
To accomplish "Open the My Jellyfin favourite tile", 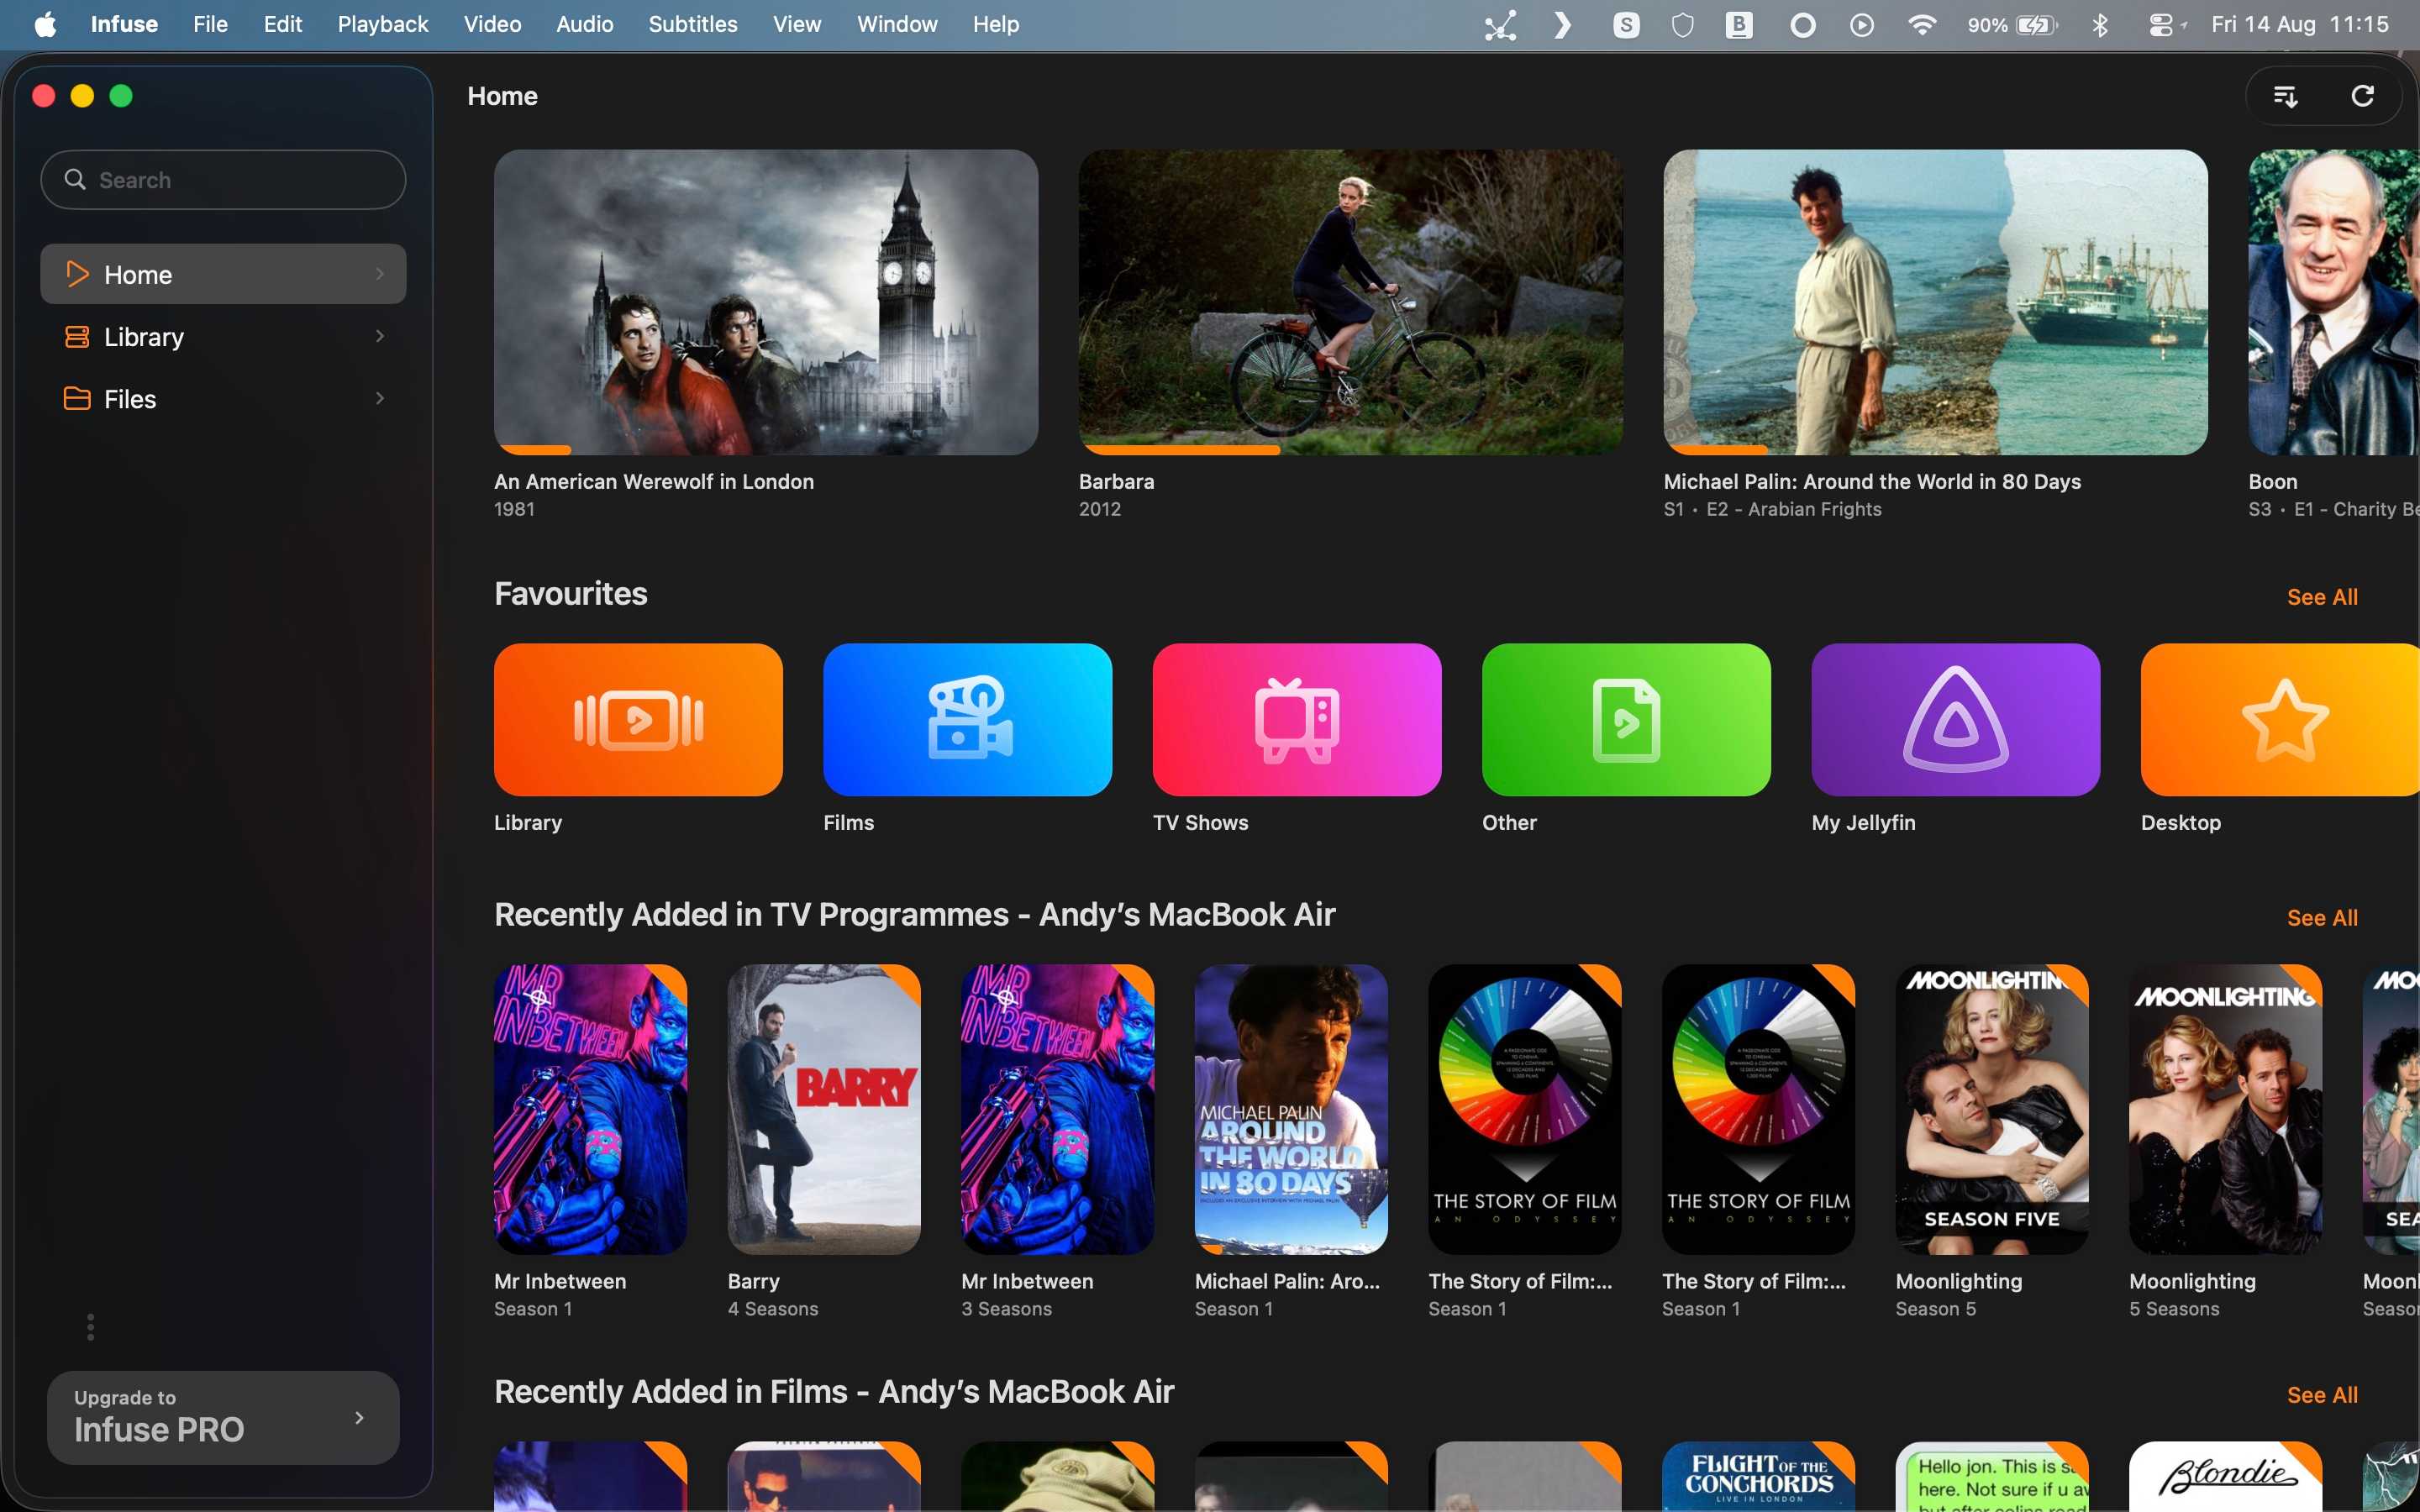I will 1956,719.
